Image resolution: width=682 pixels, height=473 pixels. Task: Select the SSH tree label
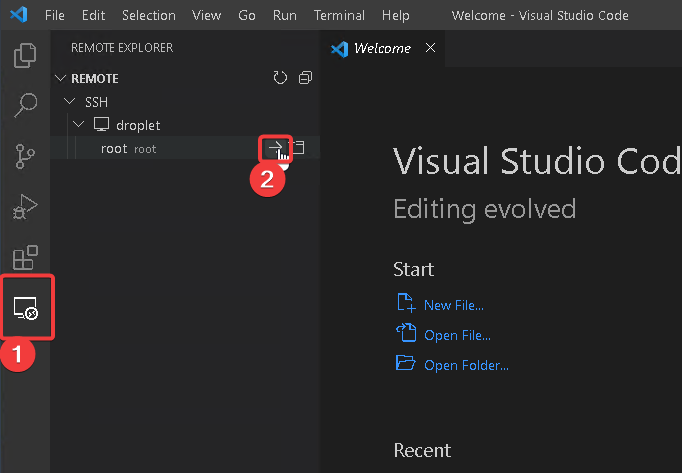point(96,102)
